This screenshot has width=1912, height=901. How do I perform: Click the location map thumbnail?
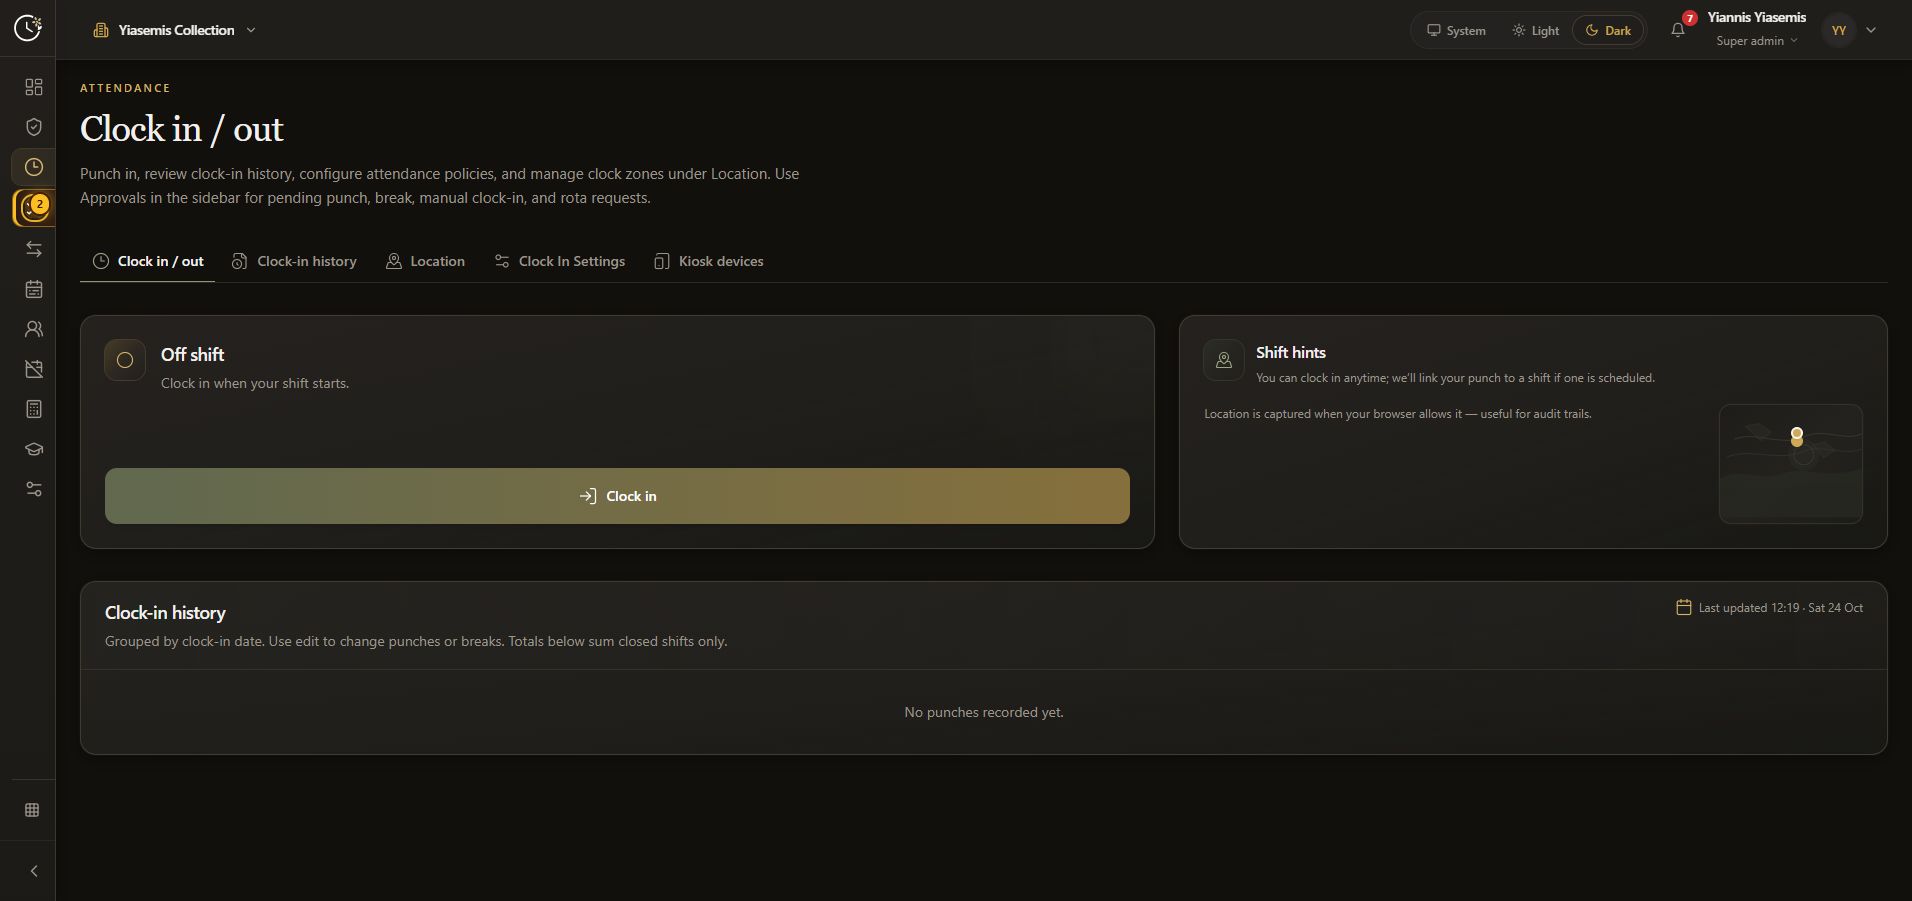[x=1790, y=464]
